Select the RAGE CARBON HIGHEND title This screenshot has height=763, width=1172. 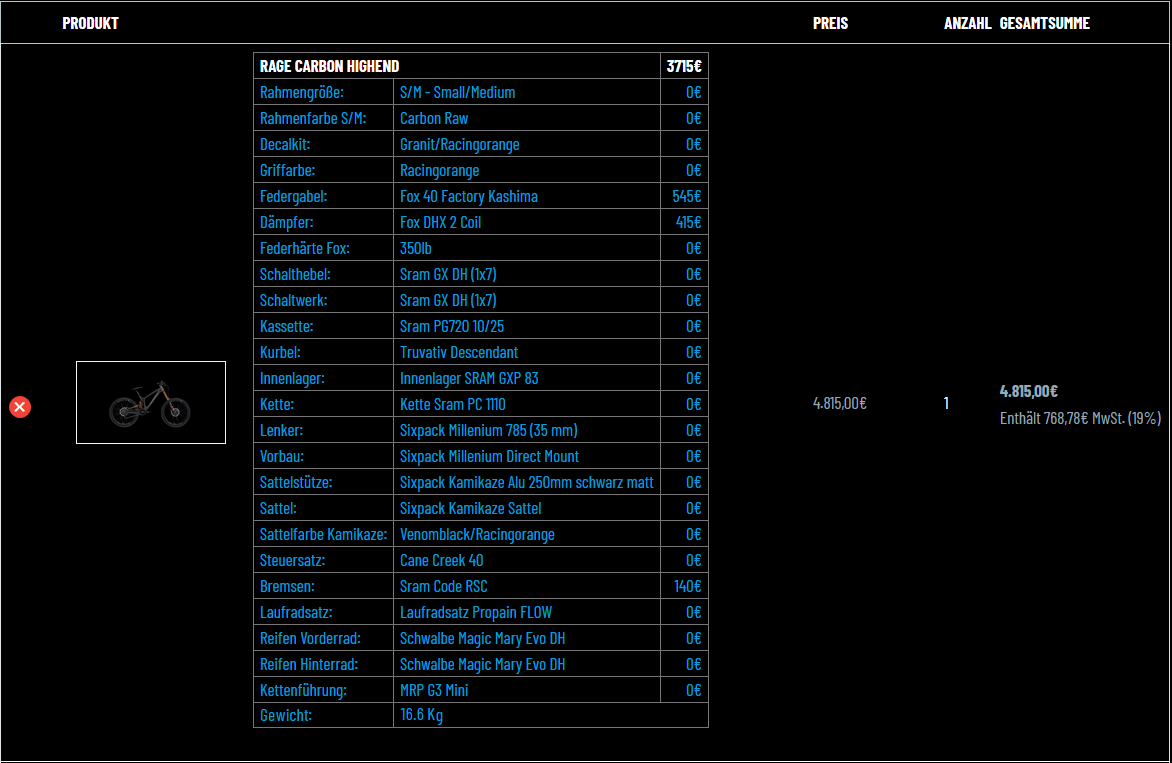click(x=329, y=66)
